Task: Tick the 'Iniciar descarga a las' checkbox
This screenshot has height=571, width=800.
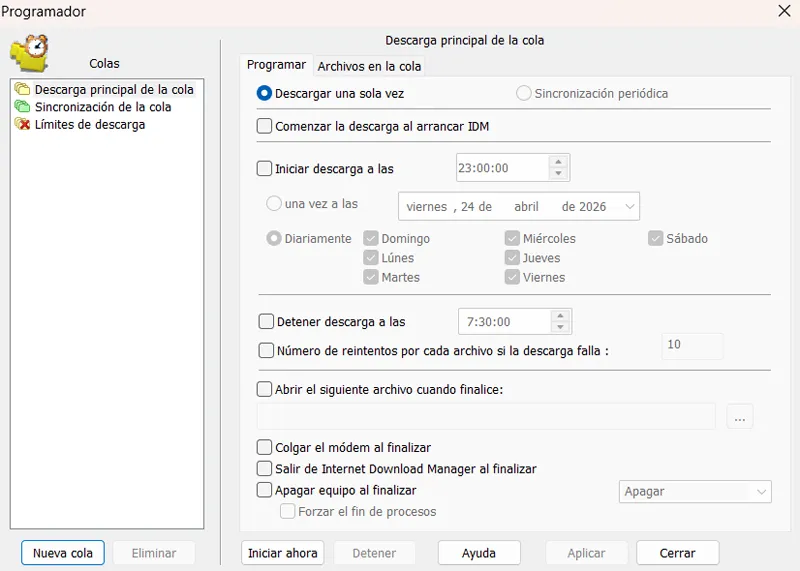Action: (x=264, y=168)
